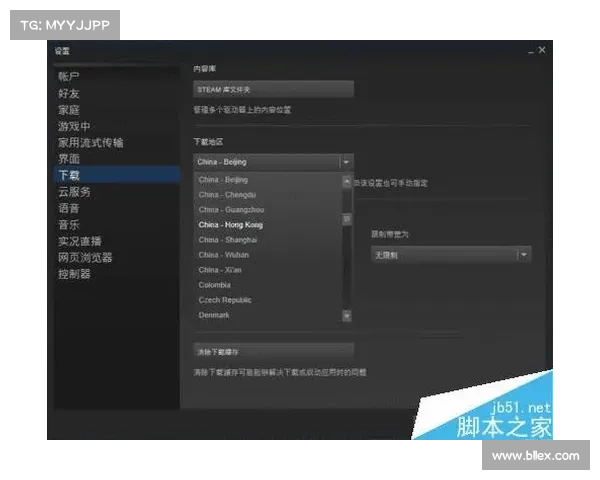Select China - Guangzhou in region list
This screenshot has width=600, height=480.
point(230,210)
